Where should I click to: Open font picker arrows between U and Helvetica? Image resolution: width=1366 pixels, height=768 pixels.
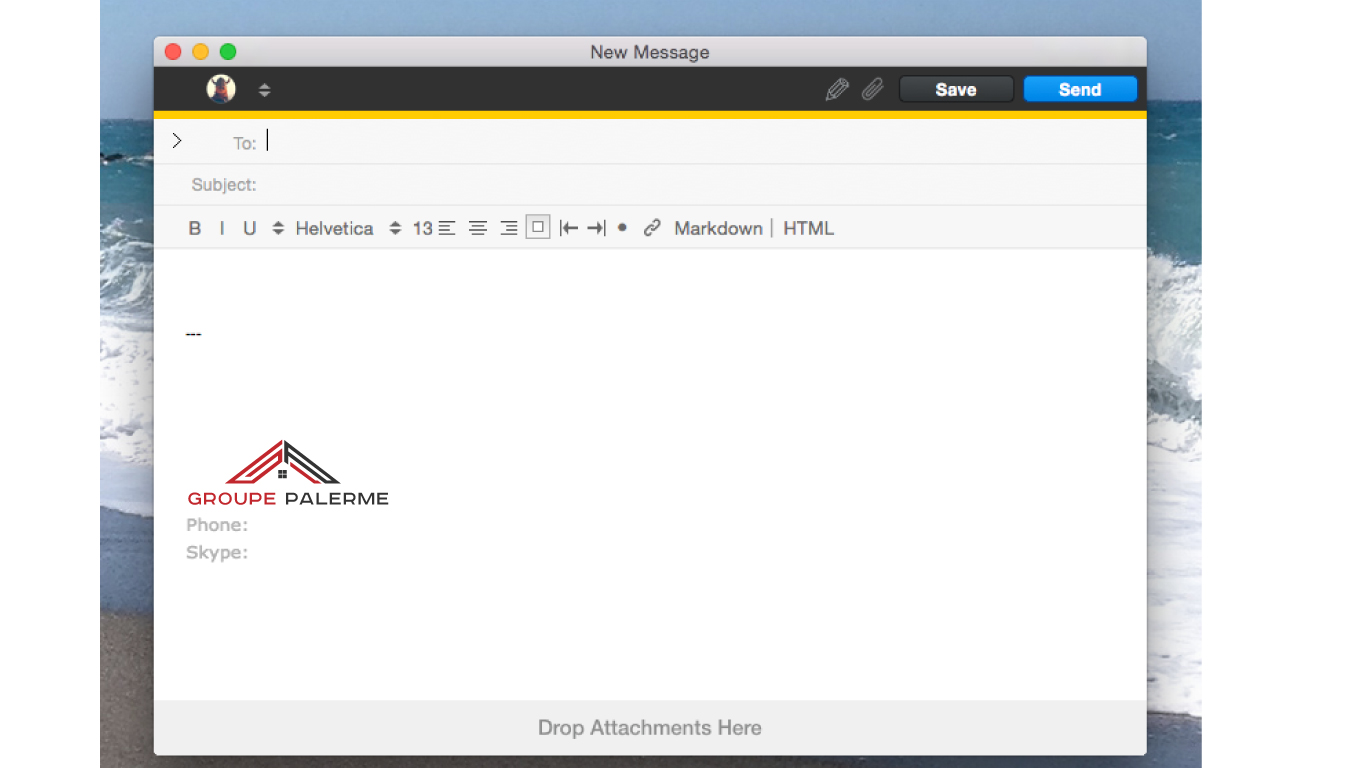click(278, 228)
